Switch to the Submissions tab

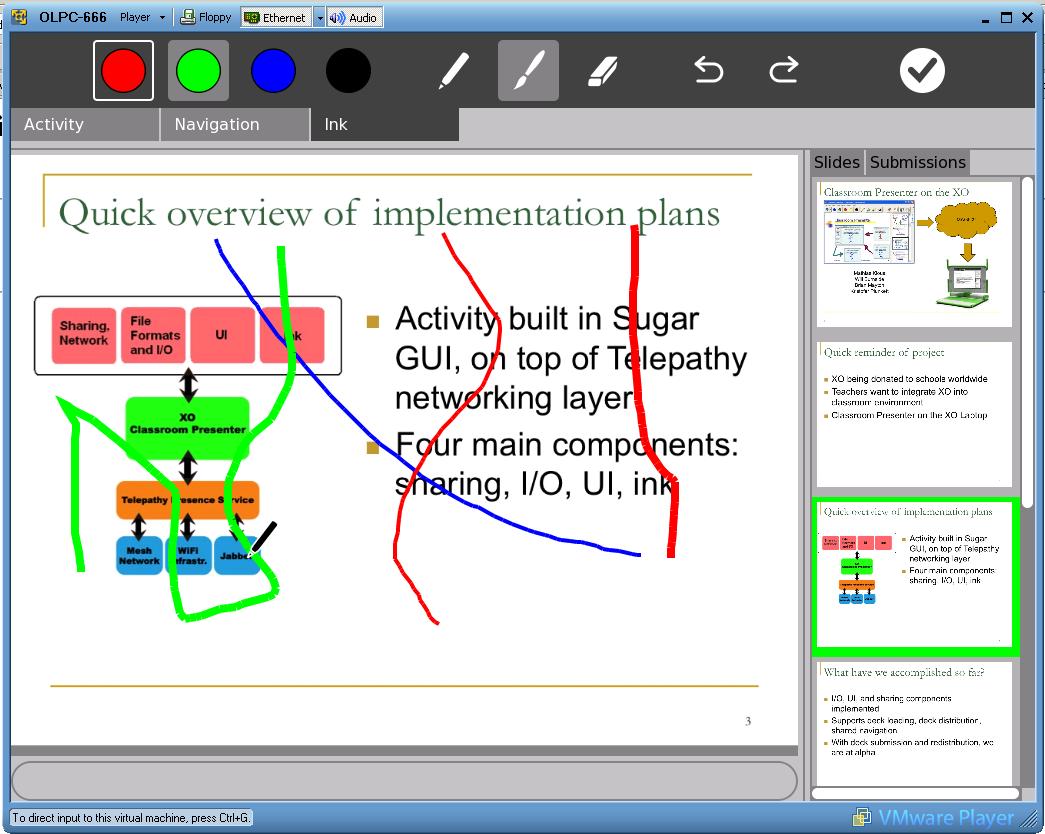click(x=917, y=162)
